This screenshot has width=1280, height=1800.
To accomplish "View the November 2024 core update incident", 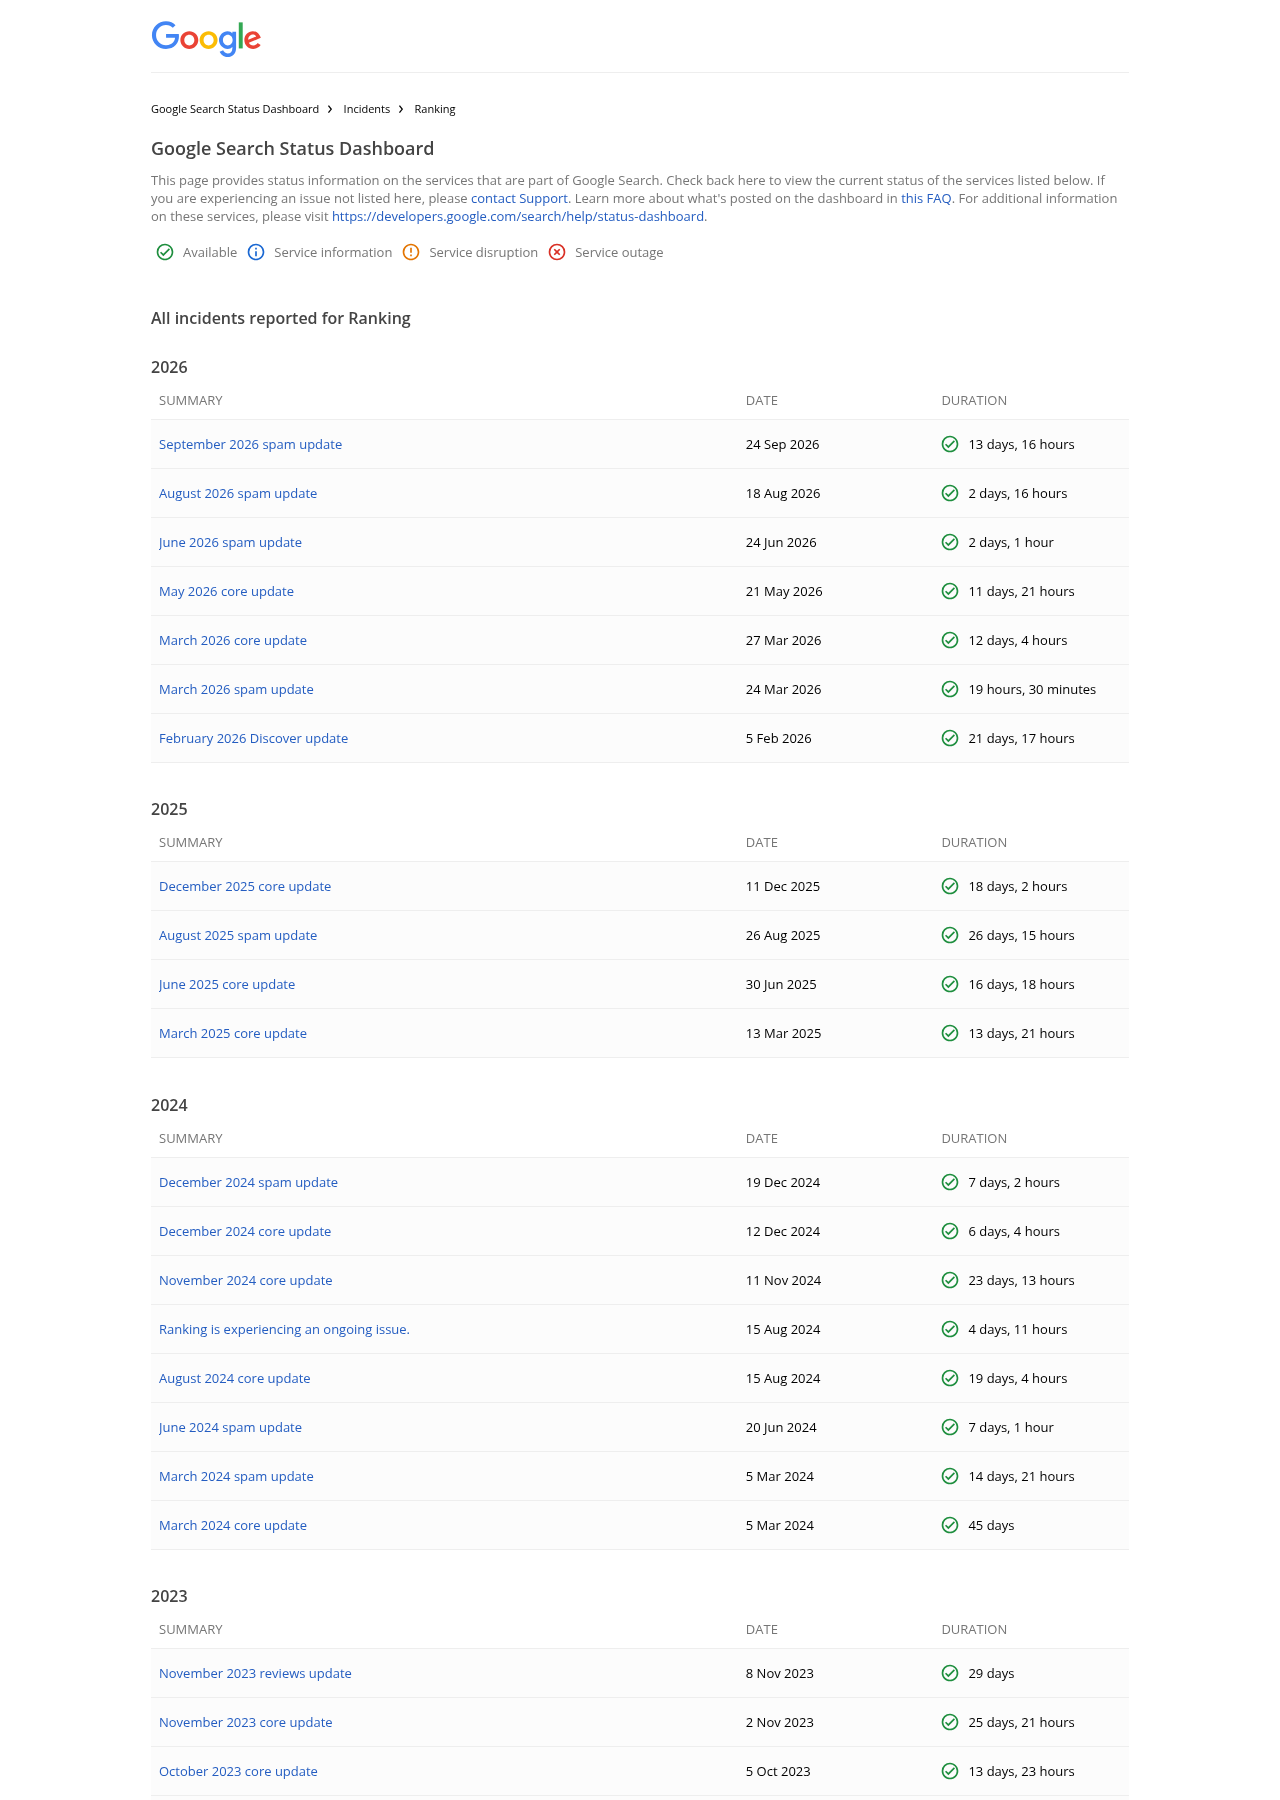I will click(246, 1280).
